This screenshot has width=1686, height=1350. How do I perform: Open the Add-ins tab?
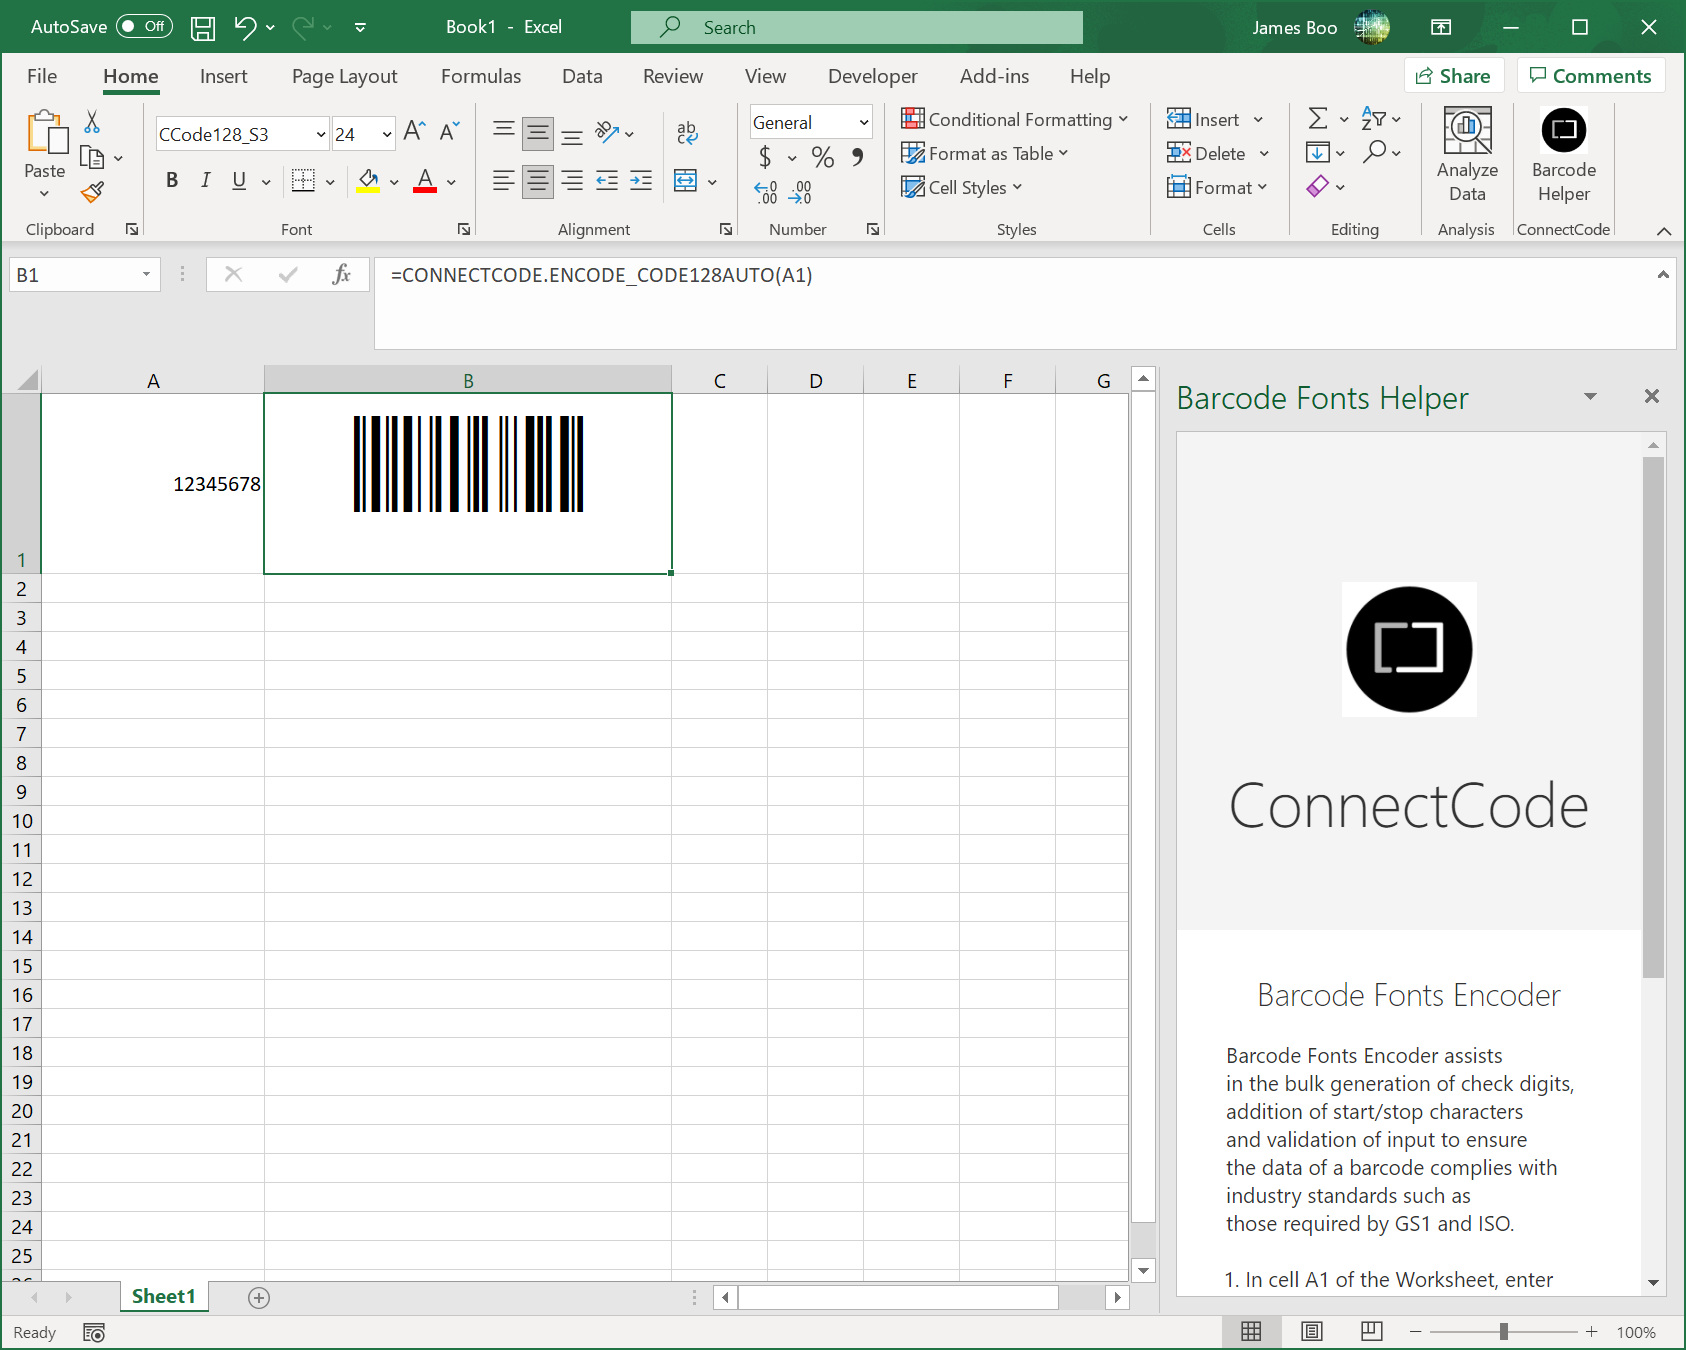click(x=994, y=76)
